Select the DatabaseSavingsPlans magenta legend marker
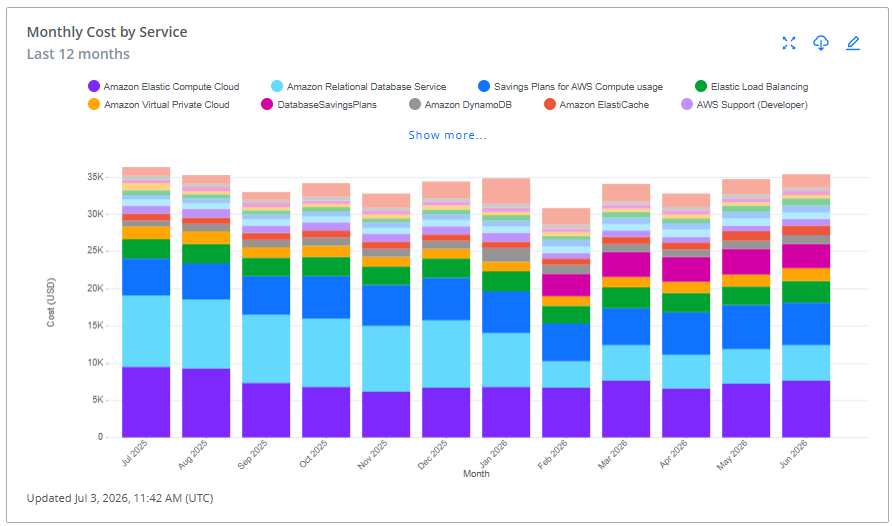Image resolution: width=892 pixels, height=526 pixels. [267, 105]
